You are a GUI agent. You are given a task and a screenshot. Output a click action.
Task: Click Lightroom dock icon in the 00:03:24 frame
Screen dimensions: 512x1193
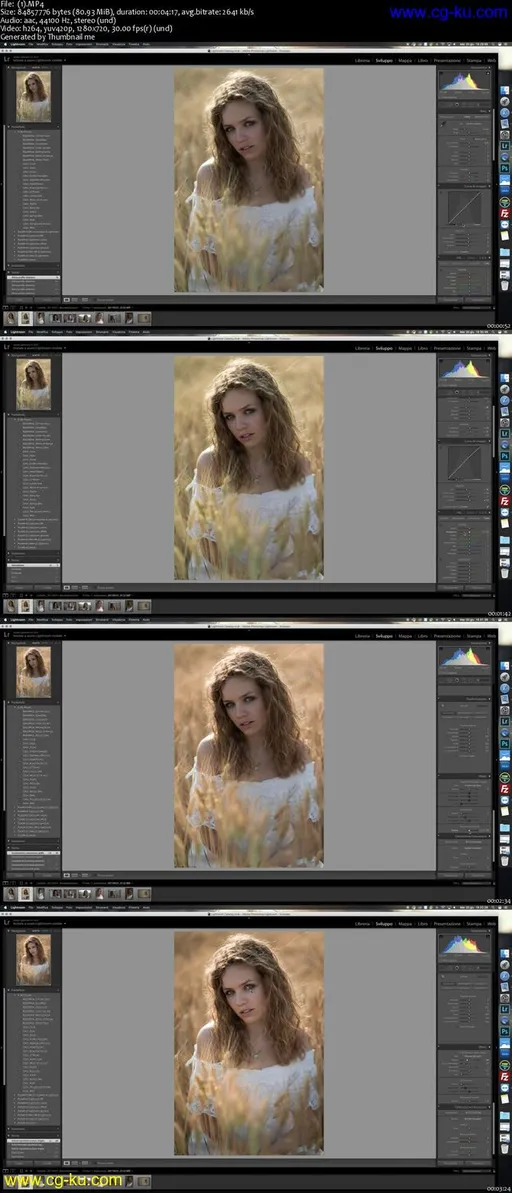pos(504,1009)
